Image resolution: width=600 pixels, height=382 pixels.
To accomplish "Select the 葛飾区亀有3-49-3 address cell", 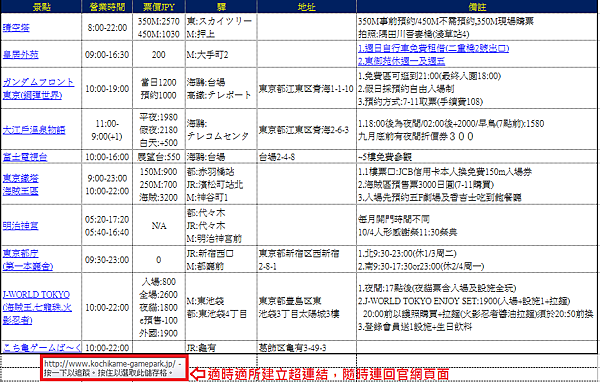I will click(x=307, y=348).
